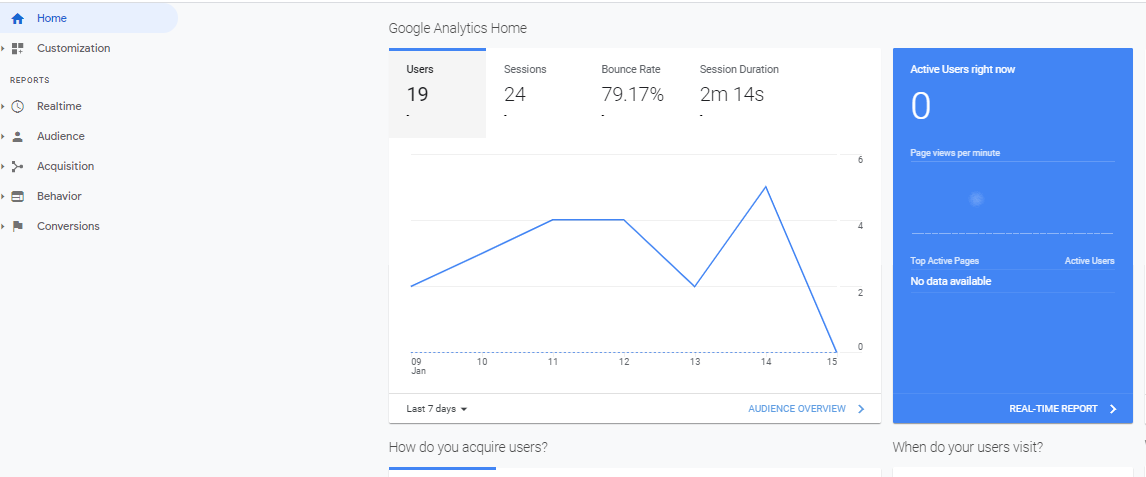Open the Conversions reports menu item

(x=68, y=227)
